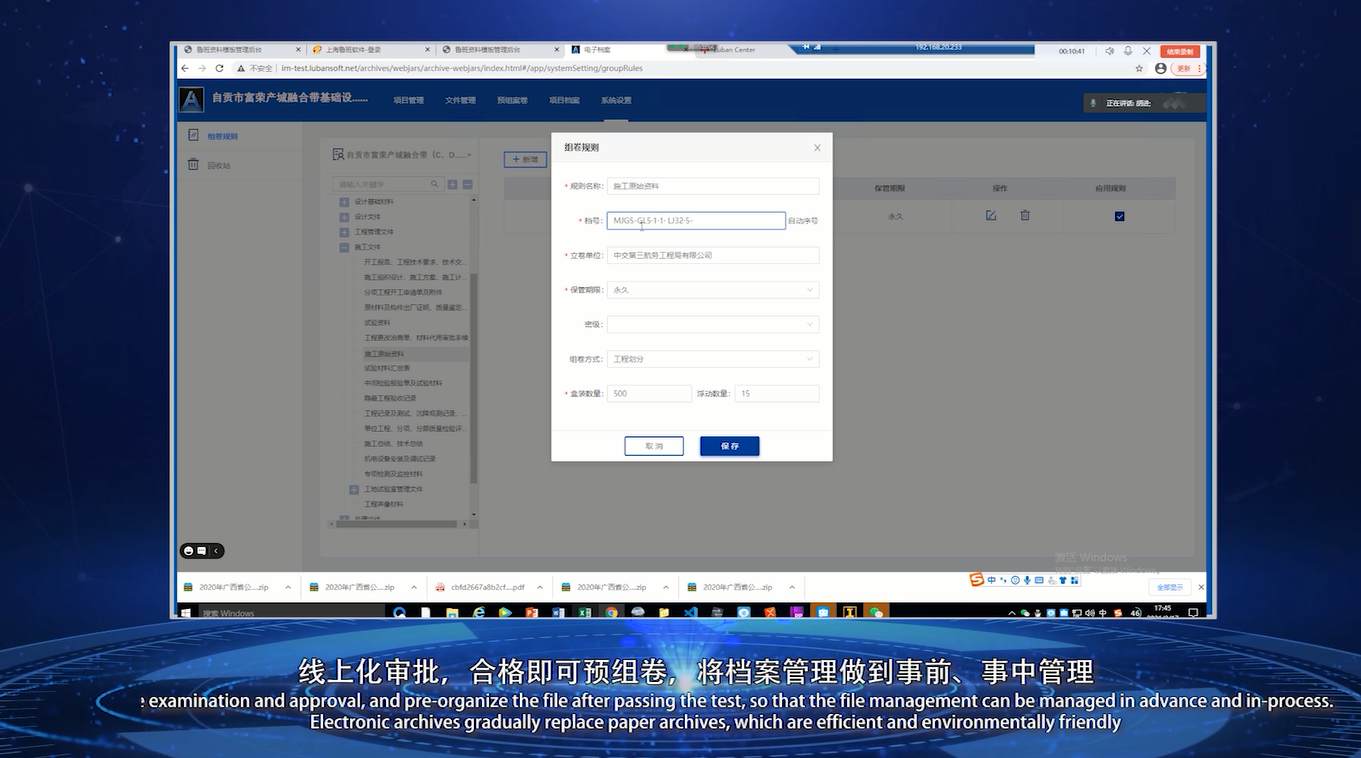Click the browser forward arrow
Viewport: 1361px width, 758px height.
202,68
